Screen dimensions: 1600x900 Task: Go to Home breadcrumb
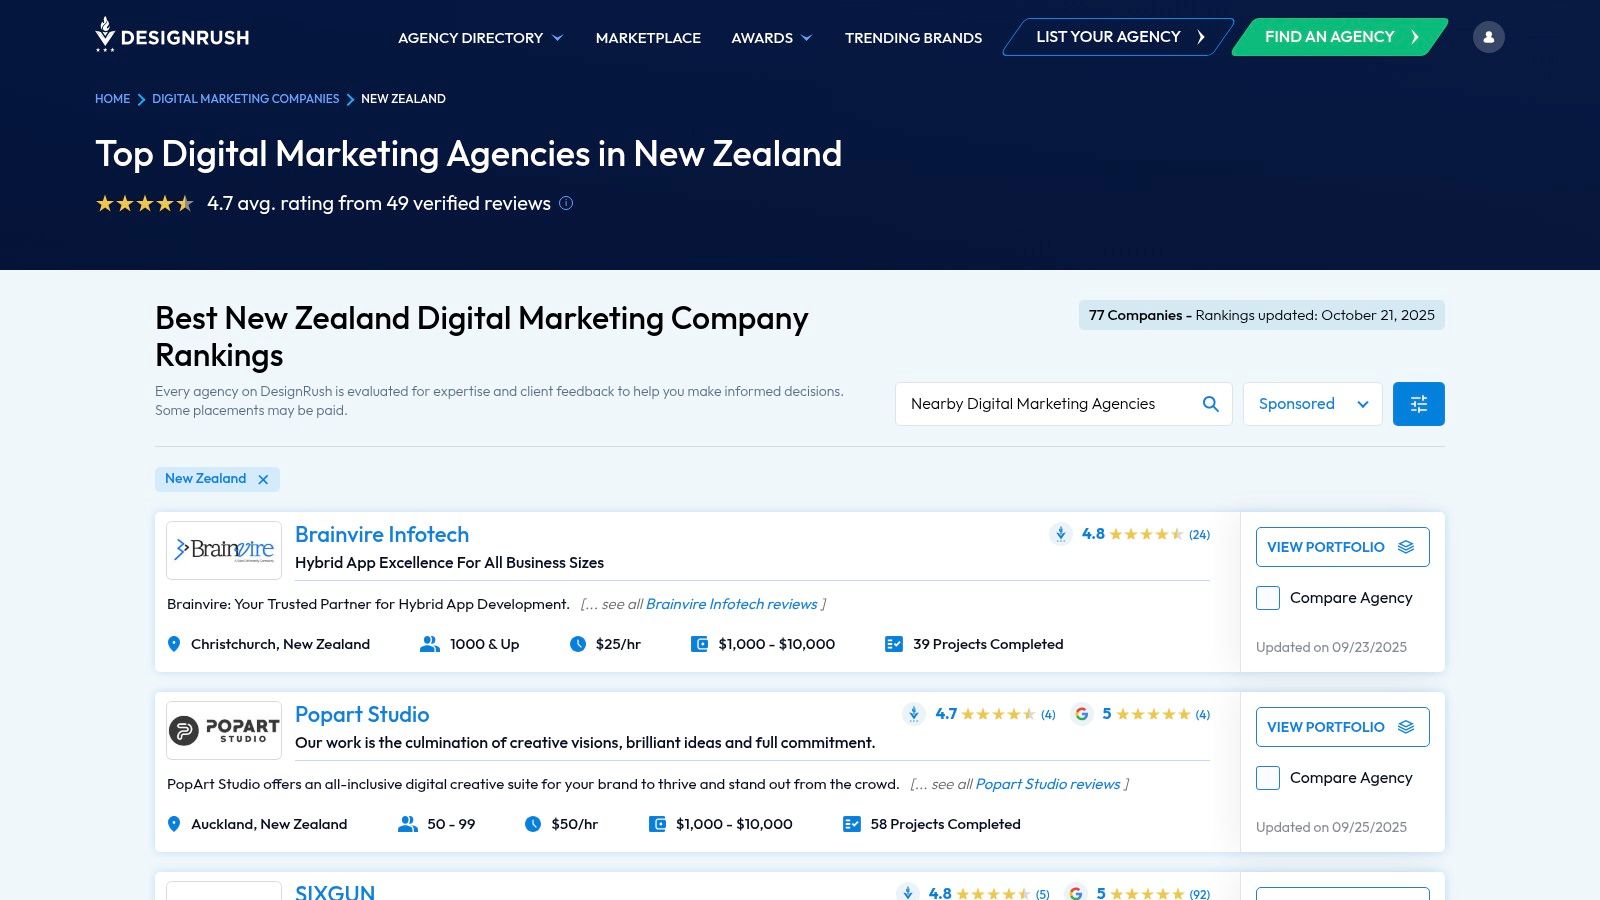[x=112, y=99]
